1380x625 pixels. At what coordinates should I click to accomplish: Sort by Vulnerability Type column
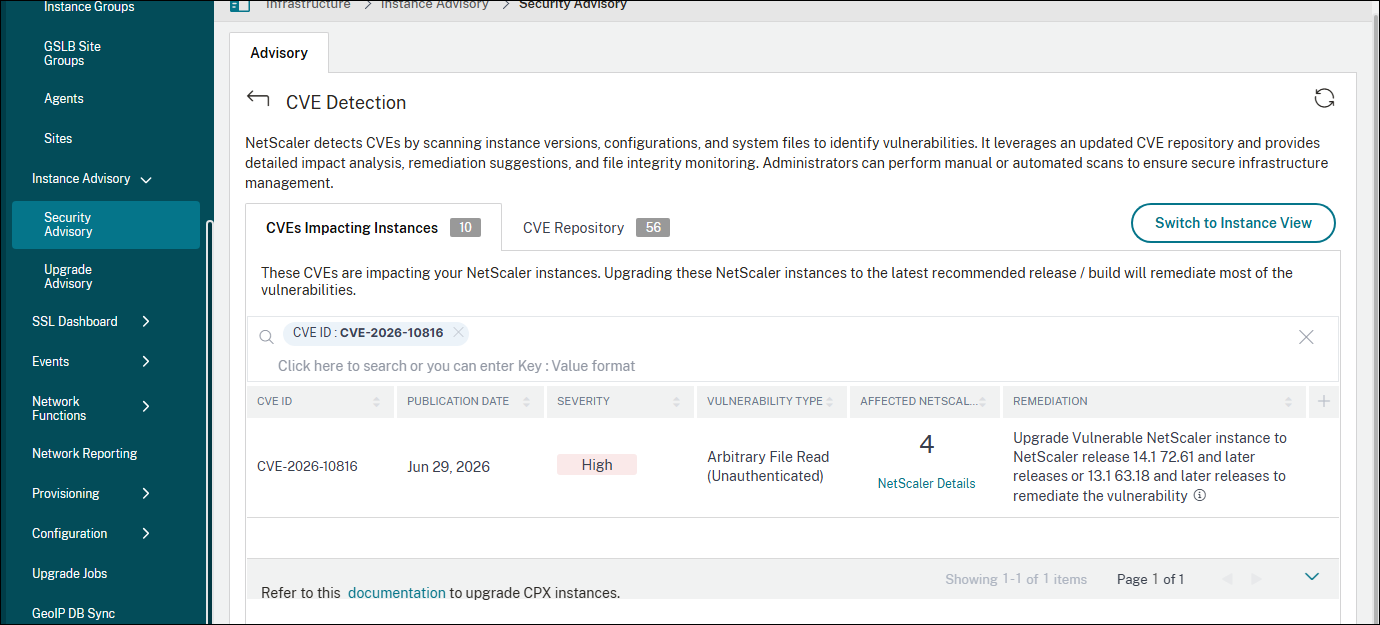830,401
